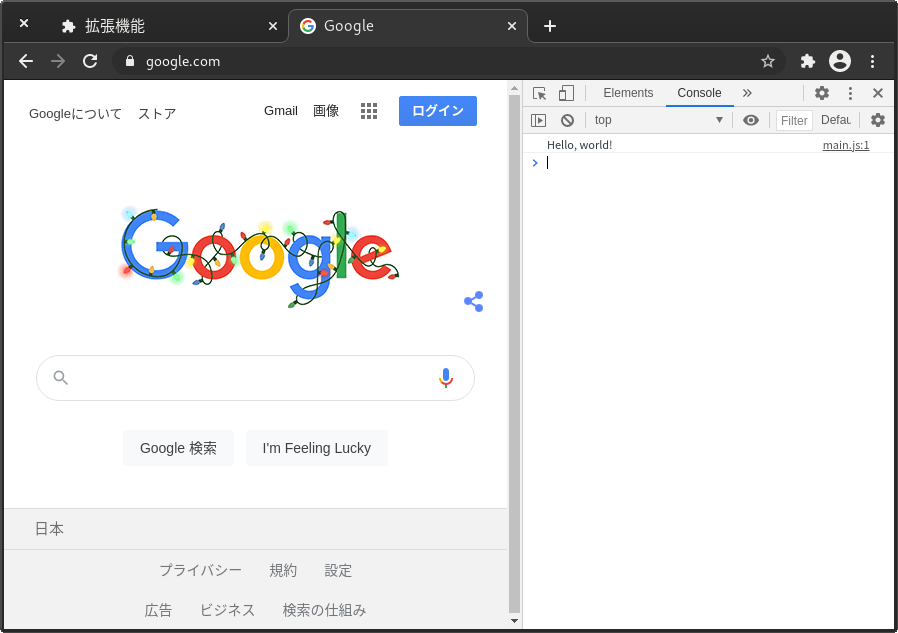Create a live expression with the eye icon

[x=751, y=119]
